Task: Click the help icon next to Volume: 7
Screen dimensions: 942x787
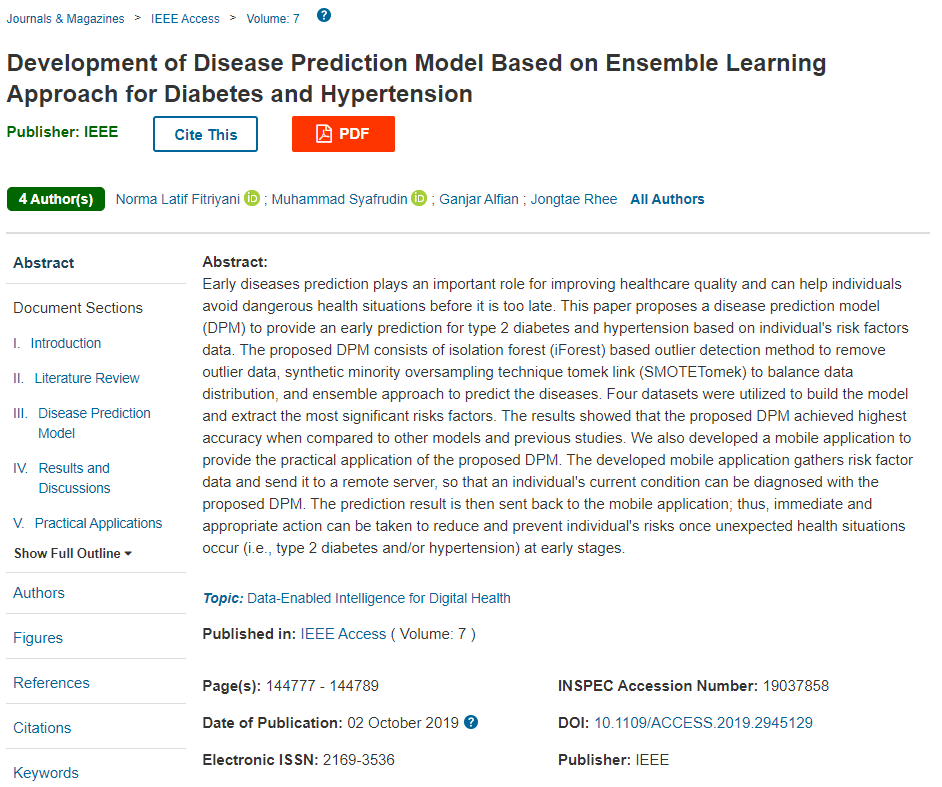Action: tap(323, 16)
